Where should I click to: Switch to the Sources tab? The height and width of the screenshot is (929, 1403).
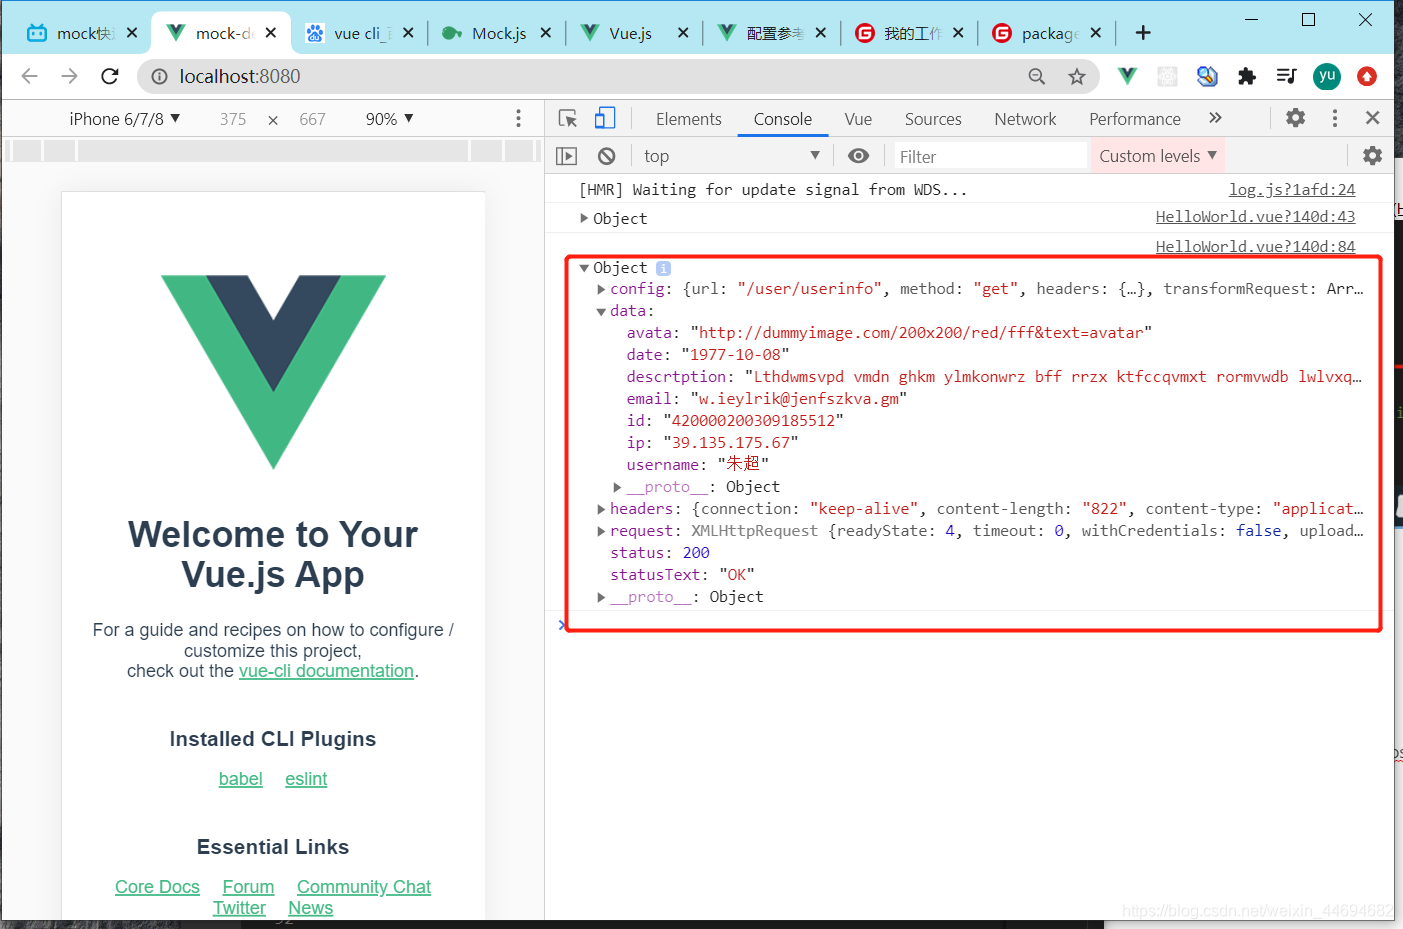coord(933,119)
